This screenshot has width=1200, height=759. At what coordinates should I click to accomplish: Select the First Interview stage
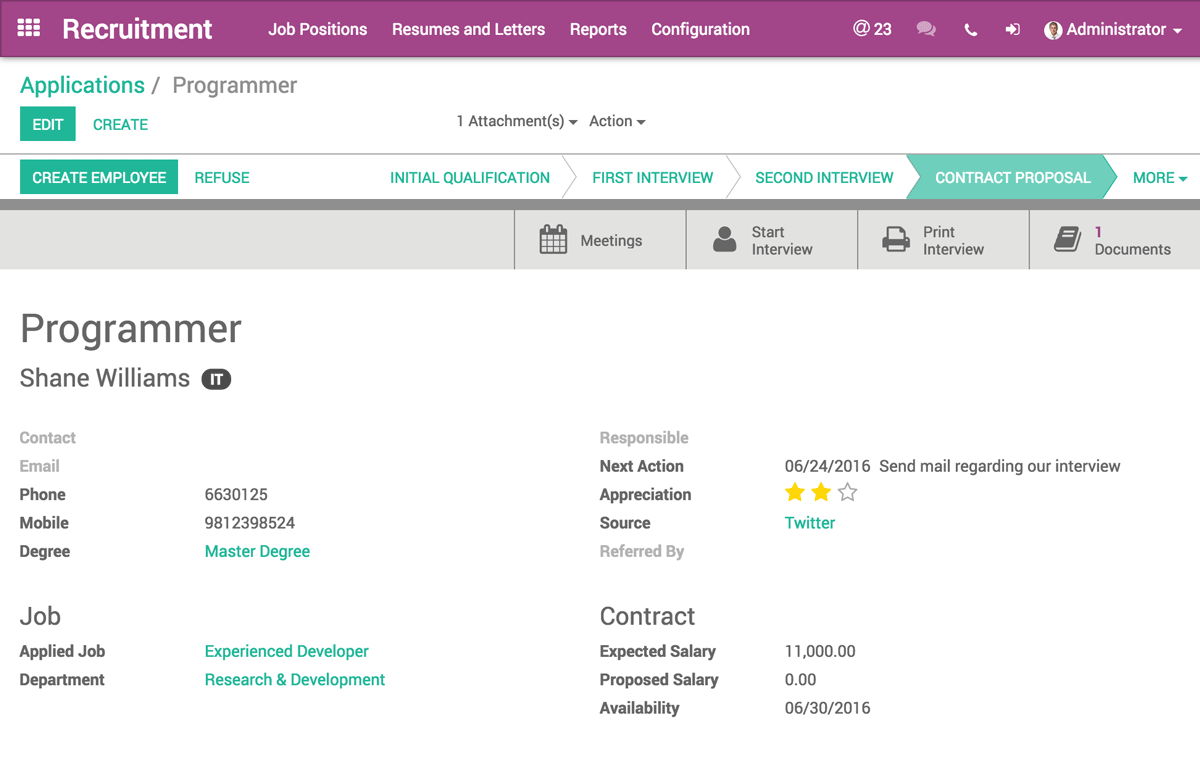pos(652,178)
